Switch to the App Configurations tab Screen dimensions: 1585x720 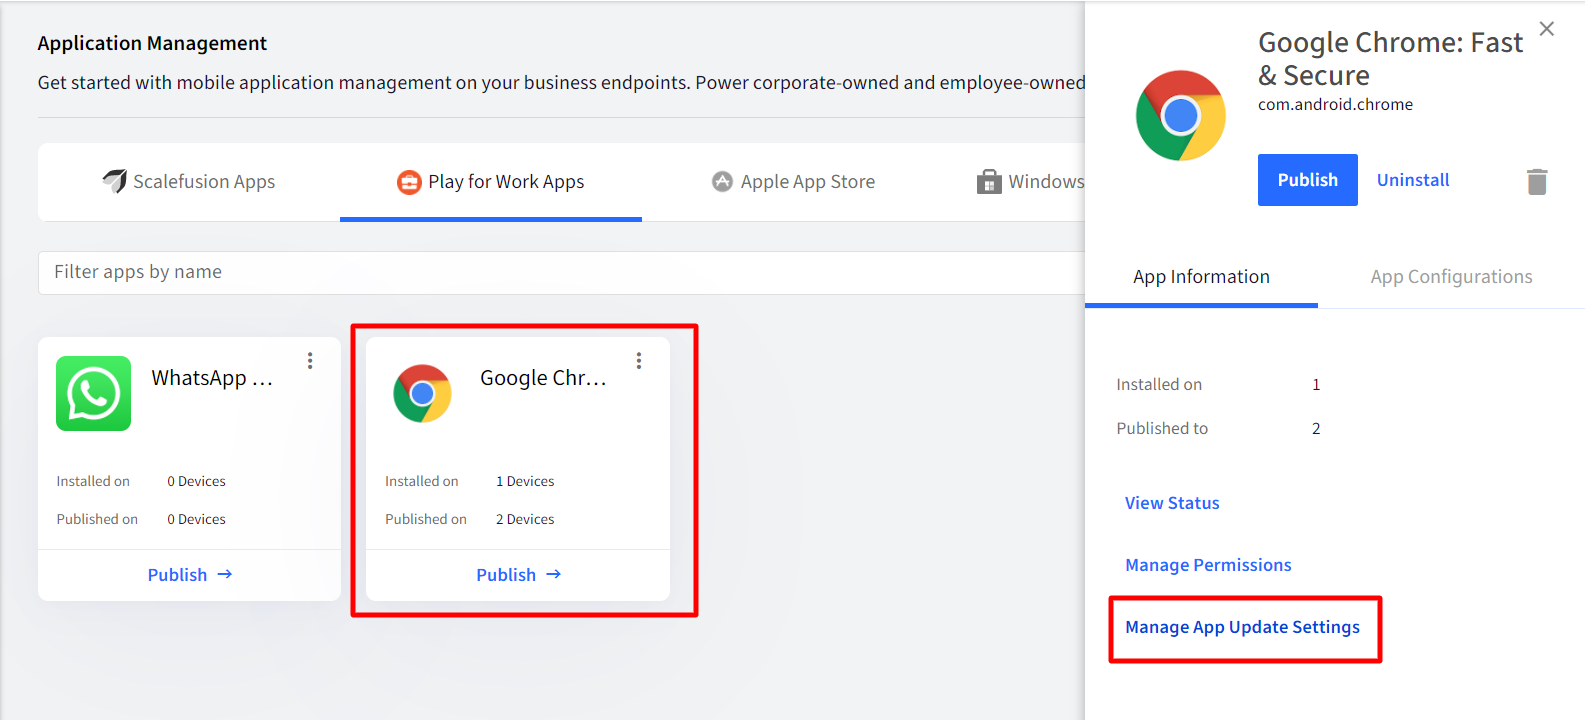[1451, 277]
